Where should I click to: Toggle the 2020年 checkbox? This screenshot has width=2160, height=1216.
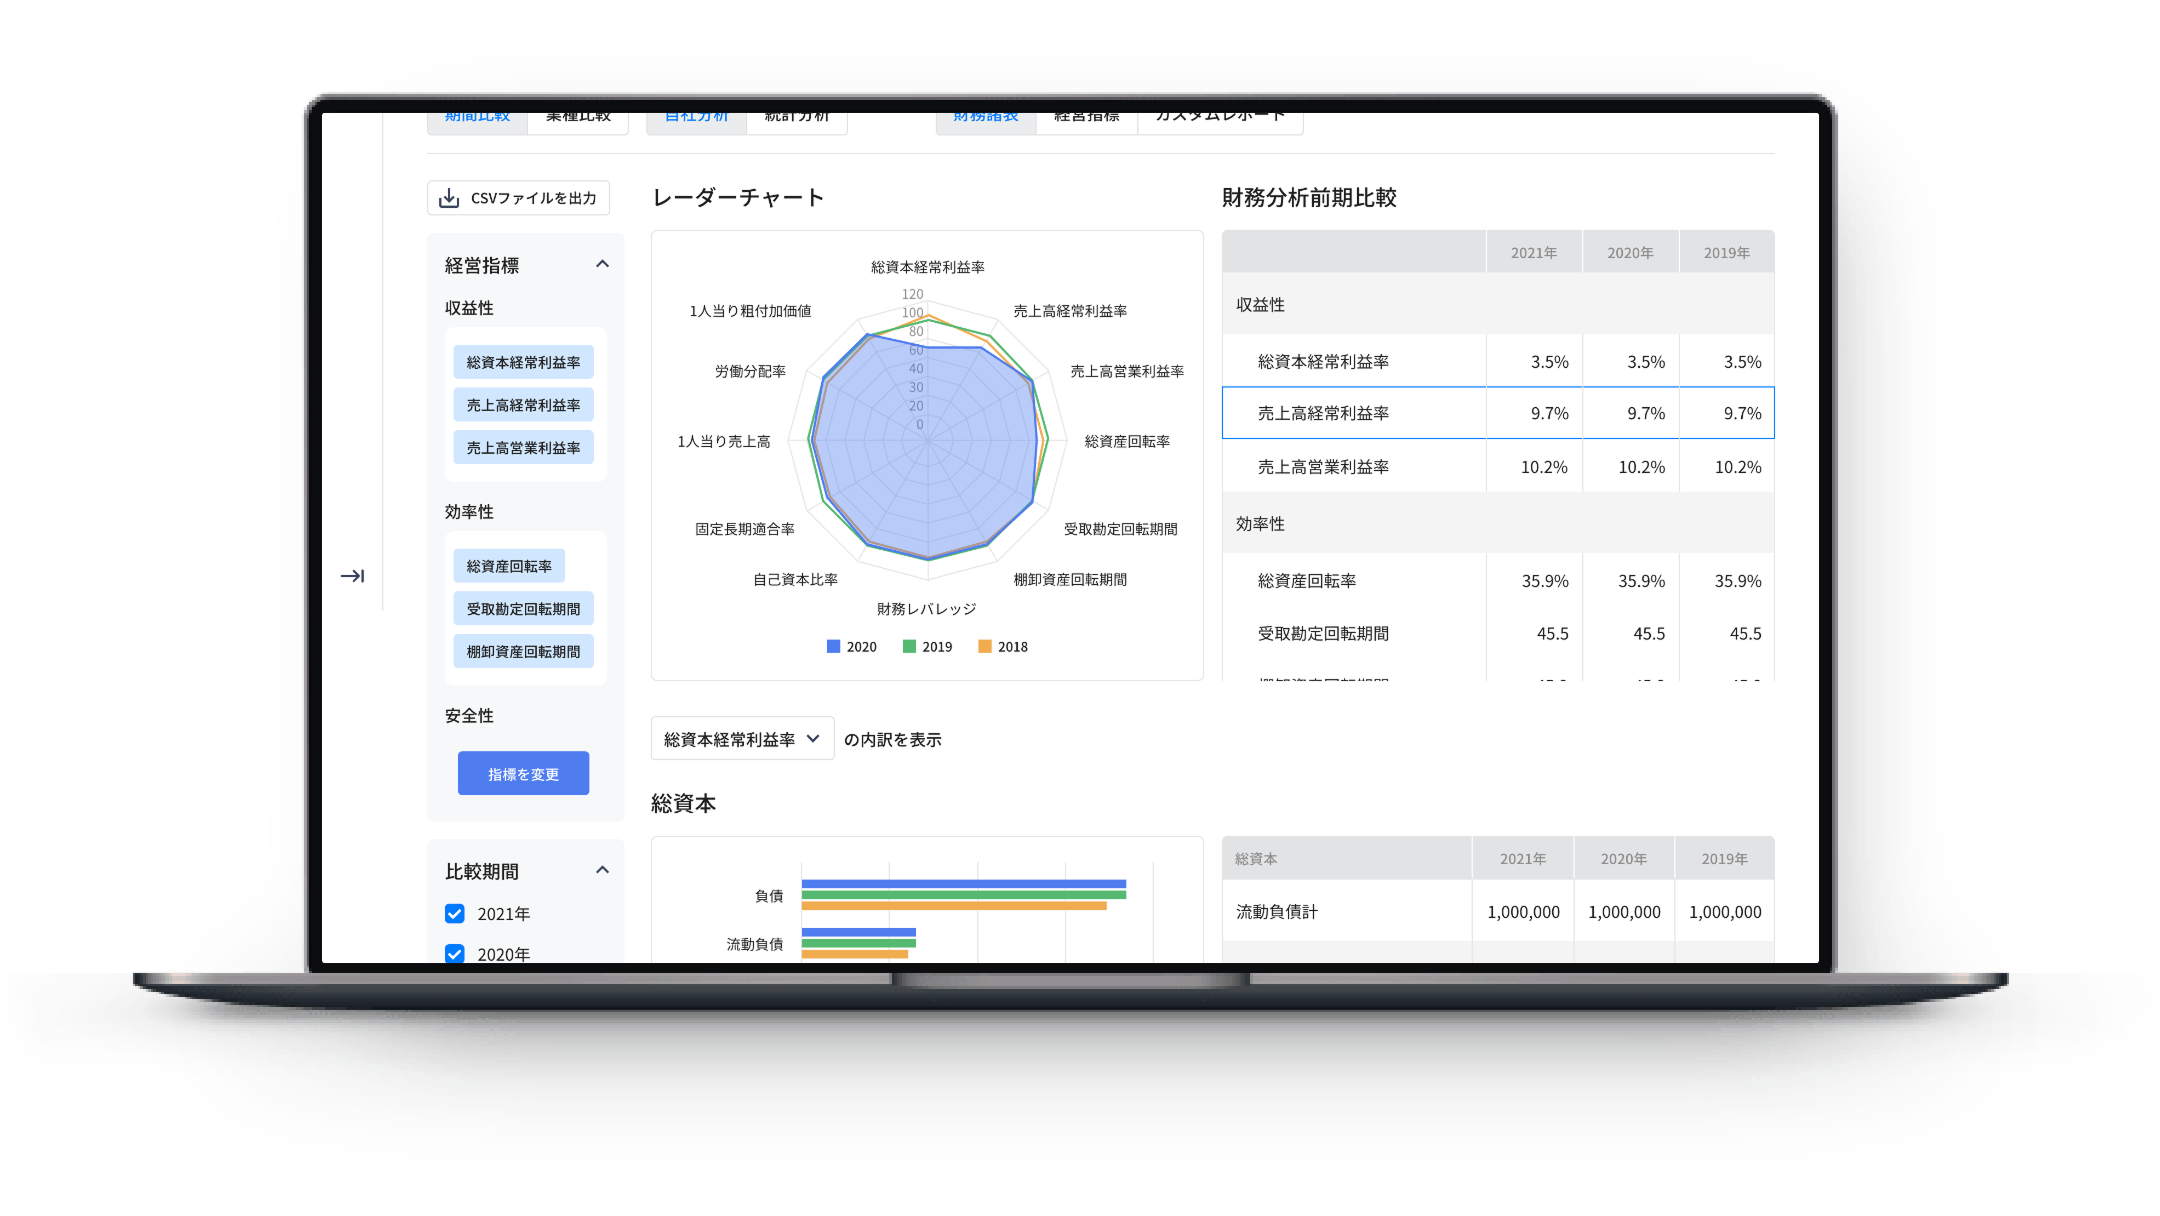pyautogui.click(x=455, y=953)
